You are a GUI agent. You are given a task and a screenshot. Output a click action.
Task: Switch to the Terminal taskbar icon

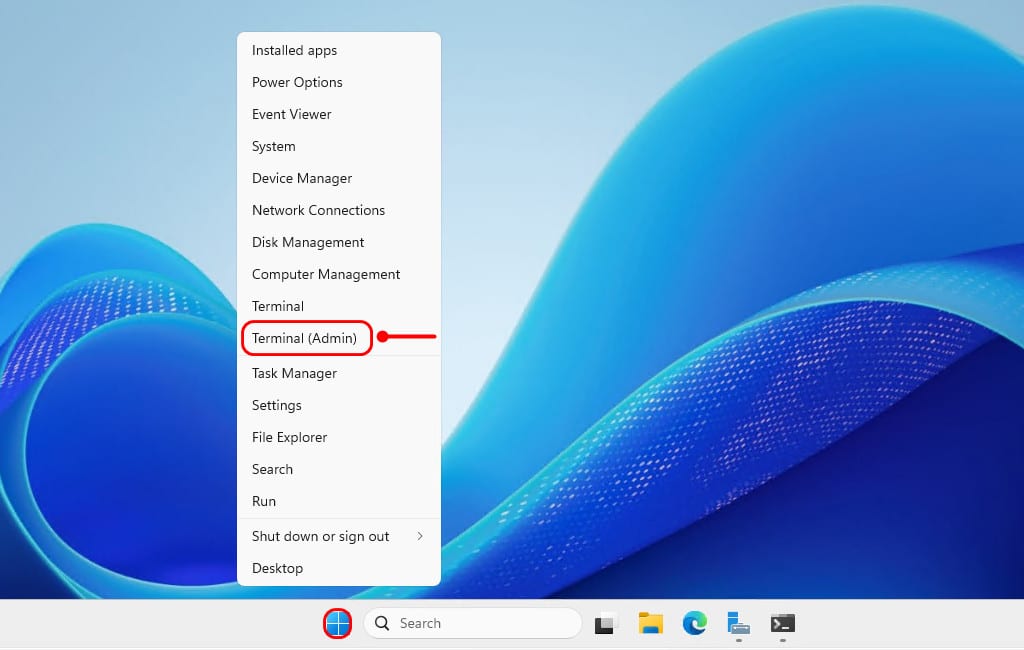(x=782, y=624)
